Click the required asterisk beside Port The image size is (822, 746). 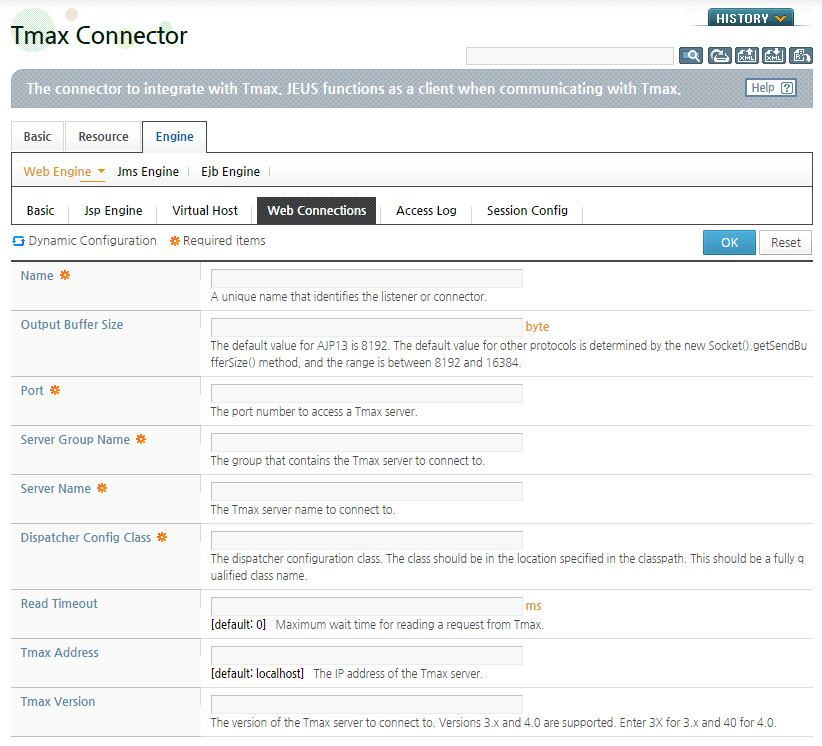(x=55, y=390)
